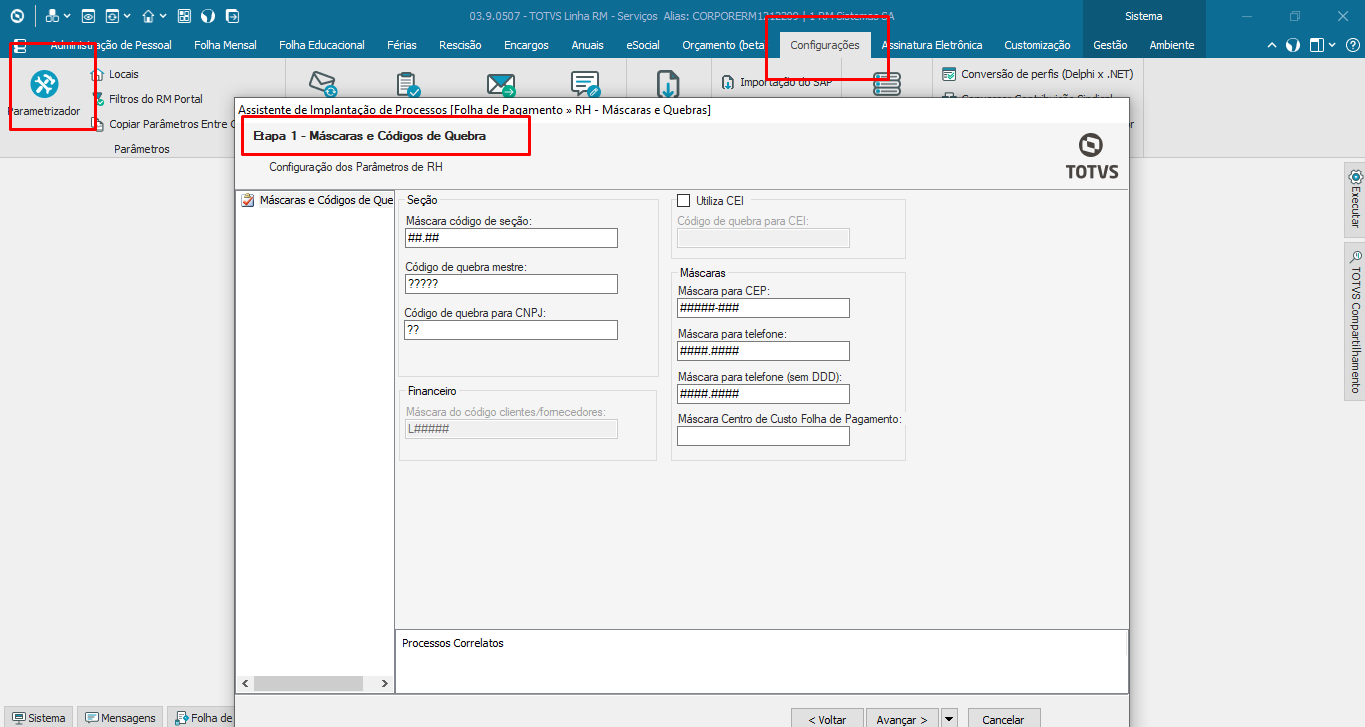Click the Máscara Centro de Custo field
Image resolution: width=1365 pixels, height=727 pixels.
(763, 436)
